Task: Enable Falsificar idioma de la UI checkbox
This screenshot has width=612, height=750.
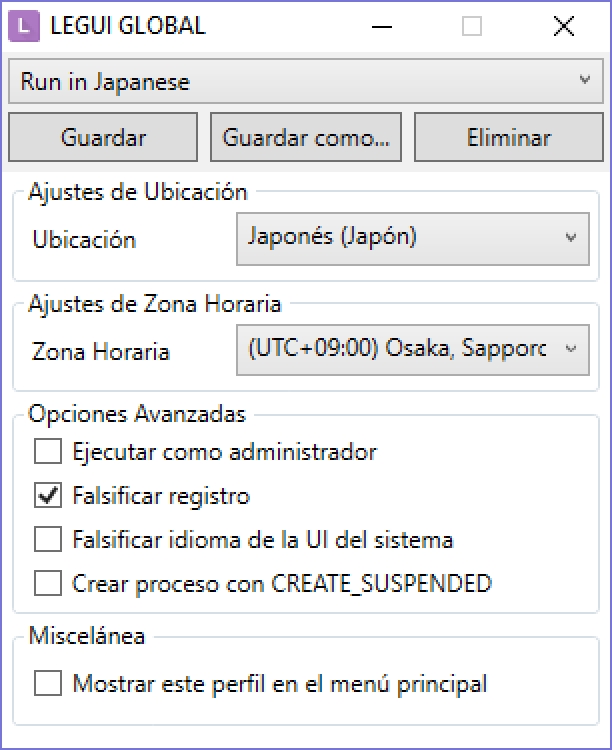Action: point(48,540)
